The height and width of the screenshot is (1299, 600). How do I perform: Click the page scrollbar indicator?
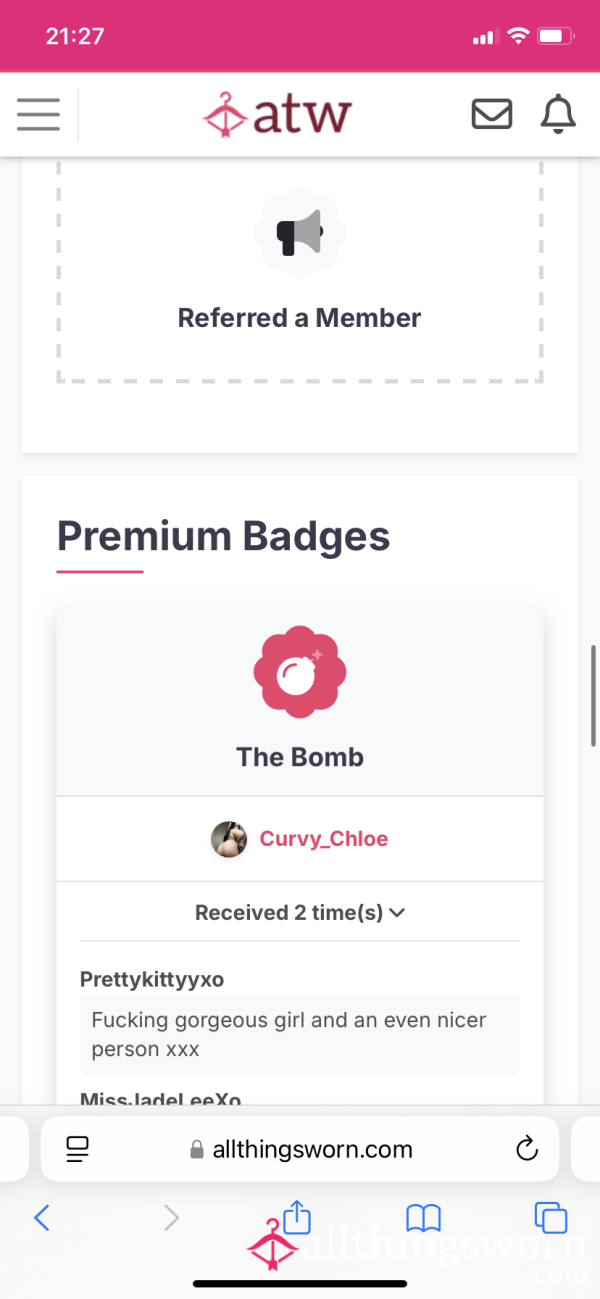[x=594, y=695]
